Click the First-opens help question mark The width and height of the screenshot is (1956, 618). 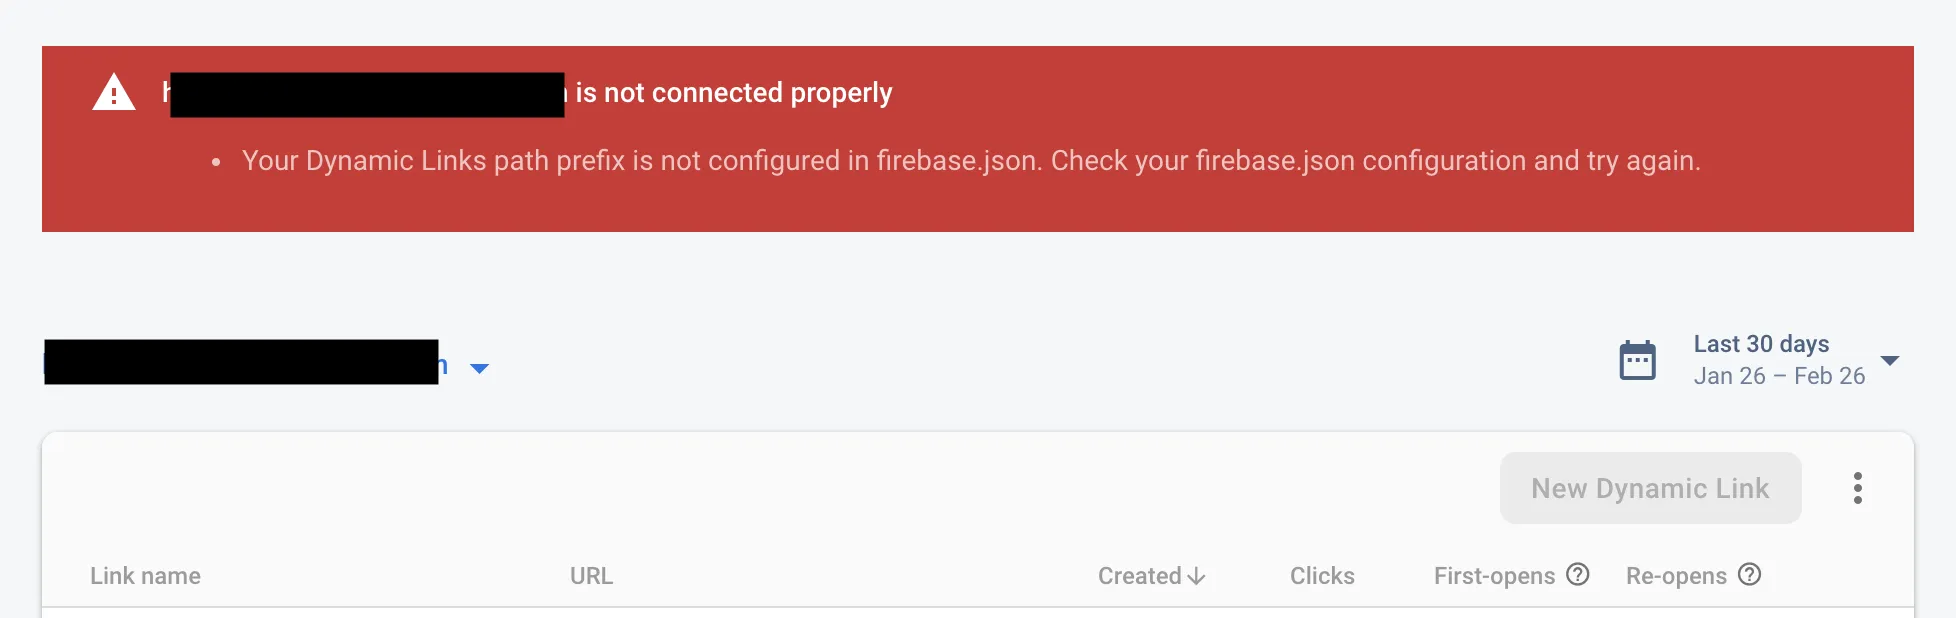point(1578,575)
